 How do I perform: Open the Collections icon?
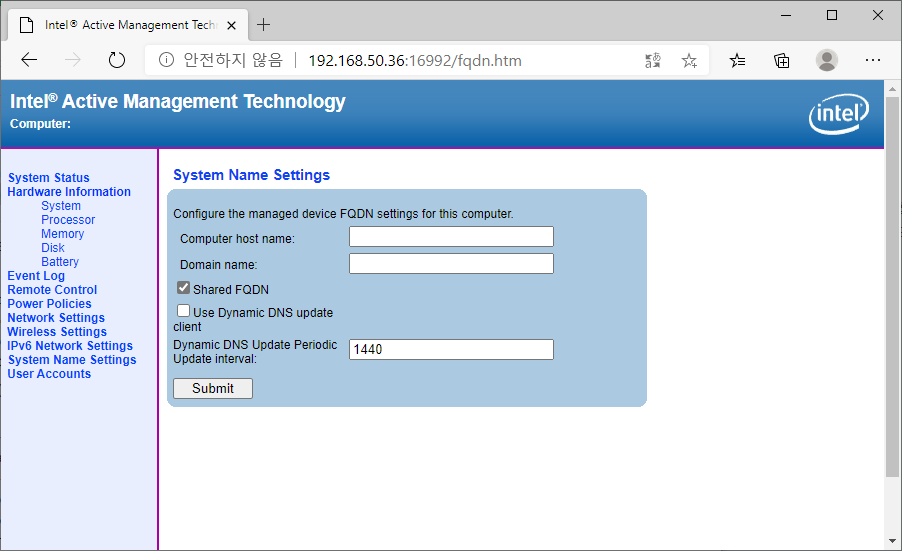(x=782, y=60)
